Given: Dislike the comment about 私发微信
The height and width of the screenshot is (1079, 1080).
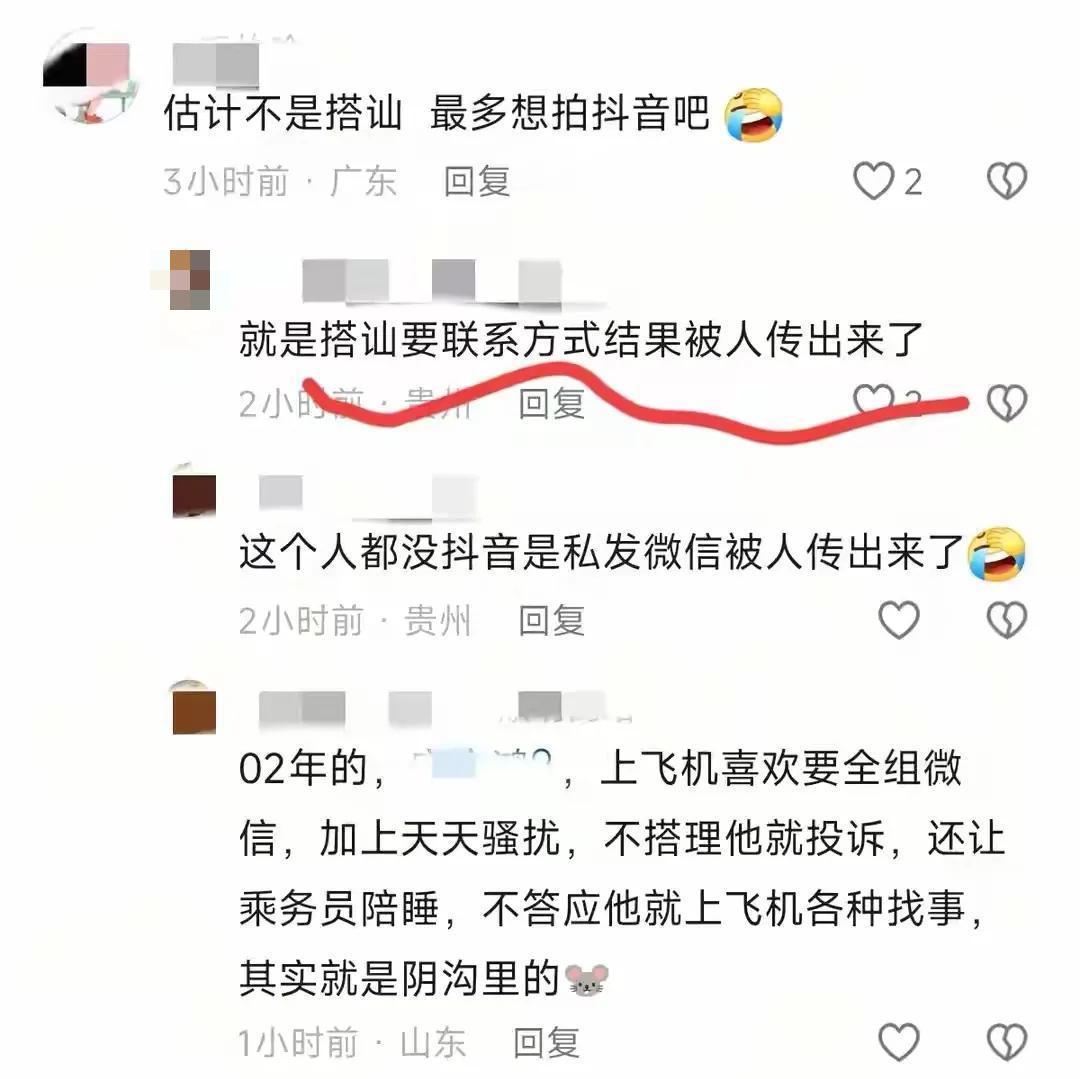Looking at the screenshot, I should coord(1007,620).
